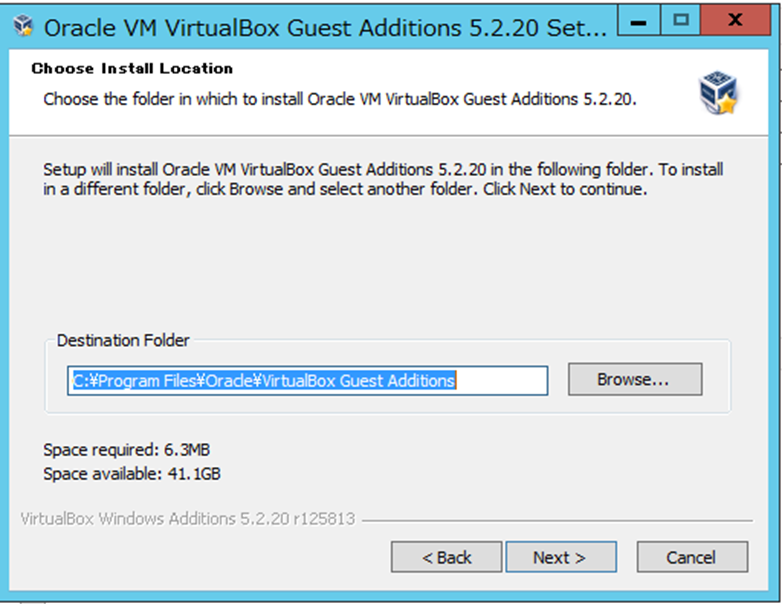Screen dimensions: 782x604
Task: Close the Guest Additions setup window
Action: click(735, 20)
